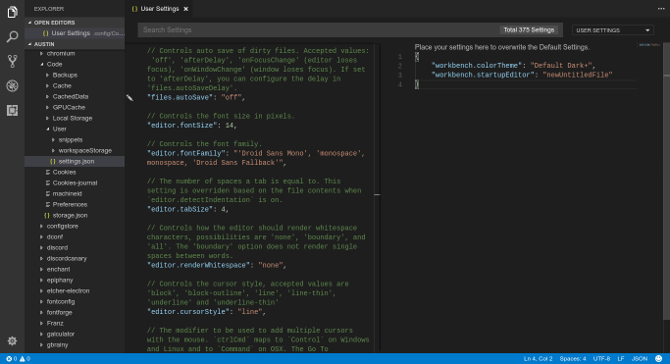This screenshot has width=670, height=364.
Task: Open User Settings entry under Open Editors
Action: point(75,33)
